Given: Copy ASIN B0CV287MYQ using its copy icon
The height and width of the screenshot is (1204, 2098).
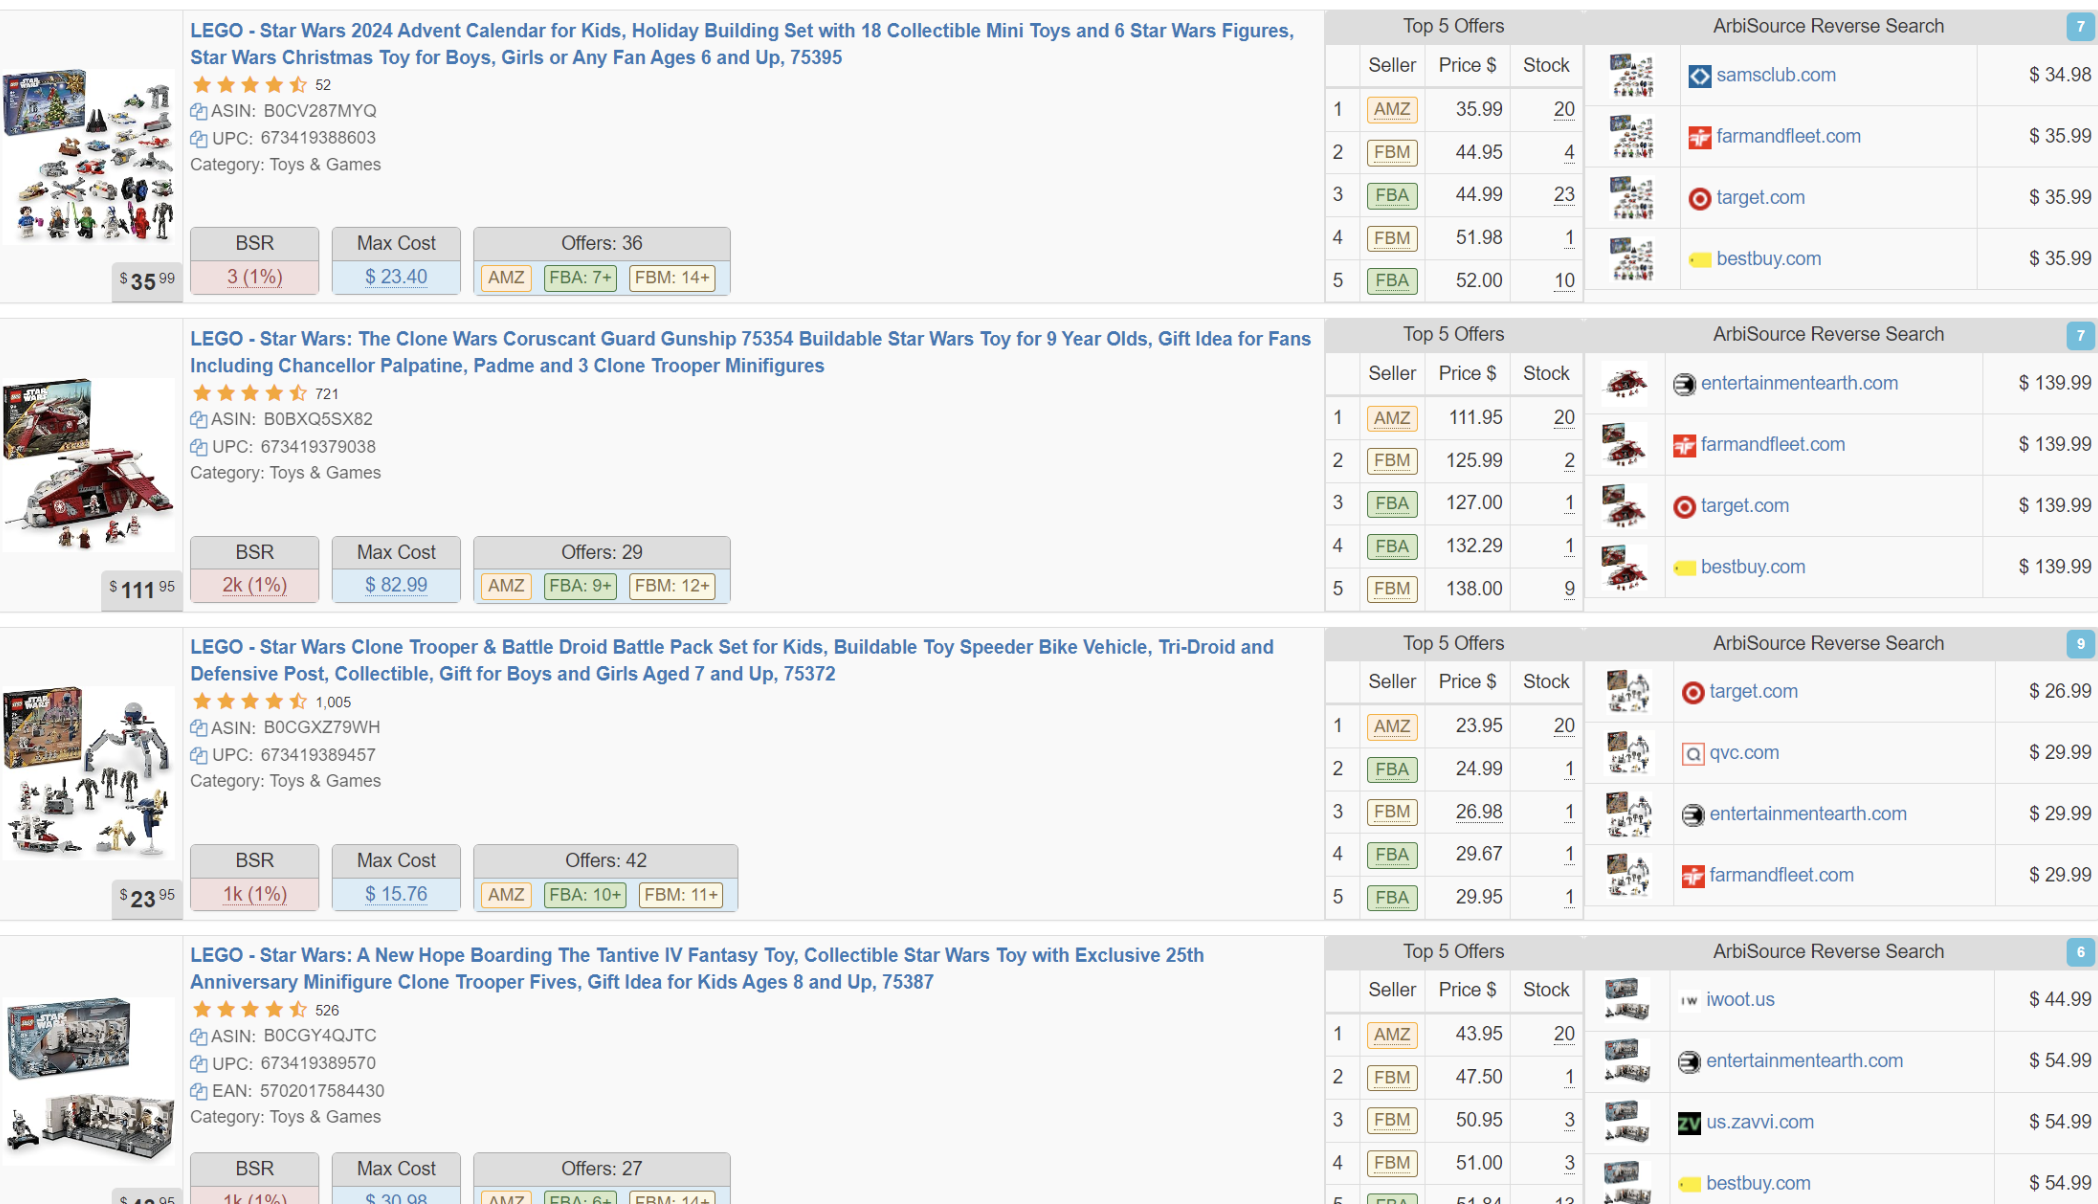Looking at the screenshot, I should (199, 111).
